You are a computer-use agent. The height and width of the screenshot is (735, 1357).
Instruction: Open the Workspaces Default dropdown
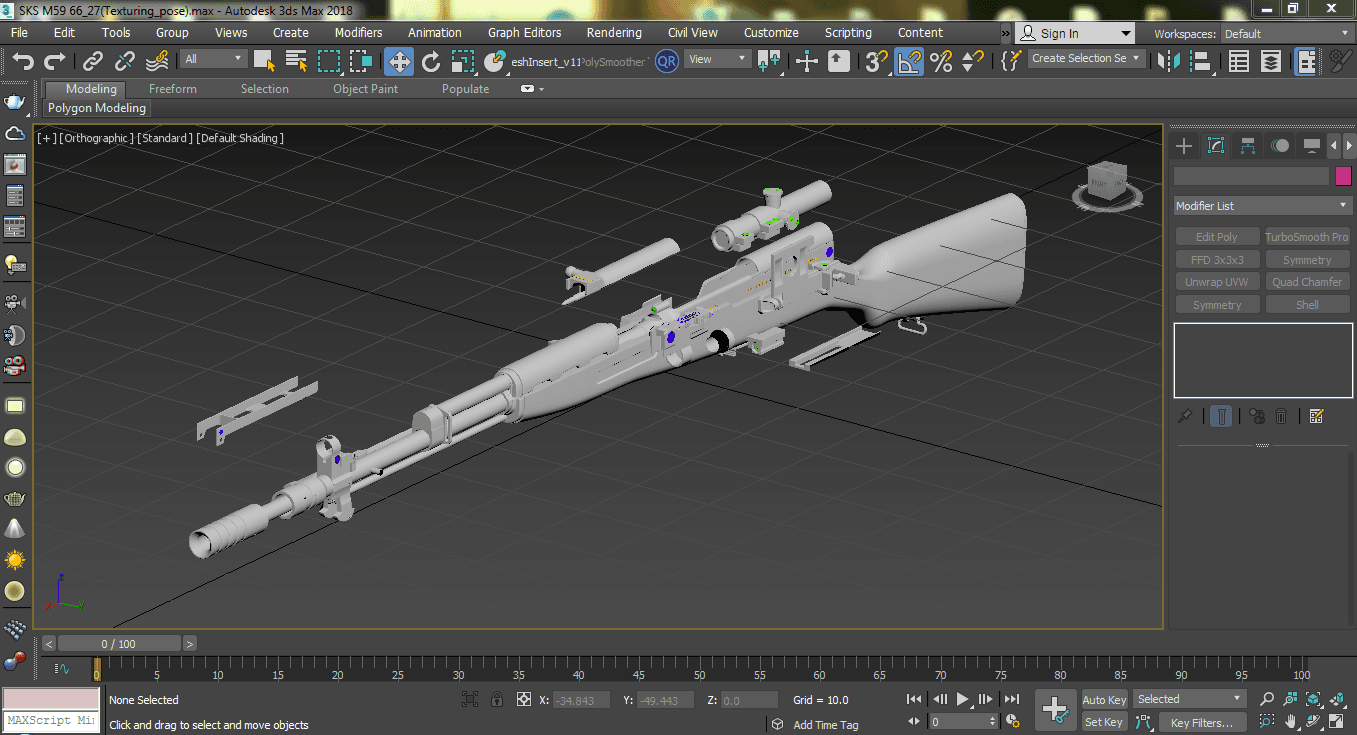[x=1286, y=33]
